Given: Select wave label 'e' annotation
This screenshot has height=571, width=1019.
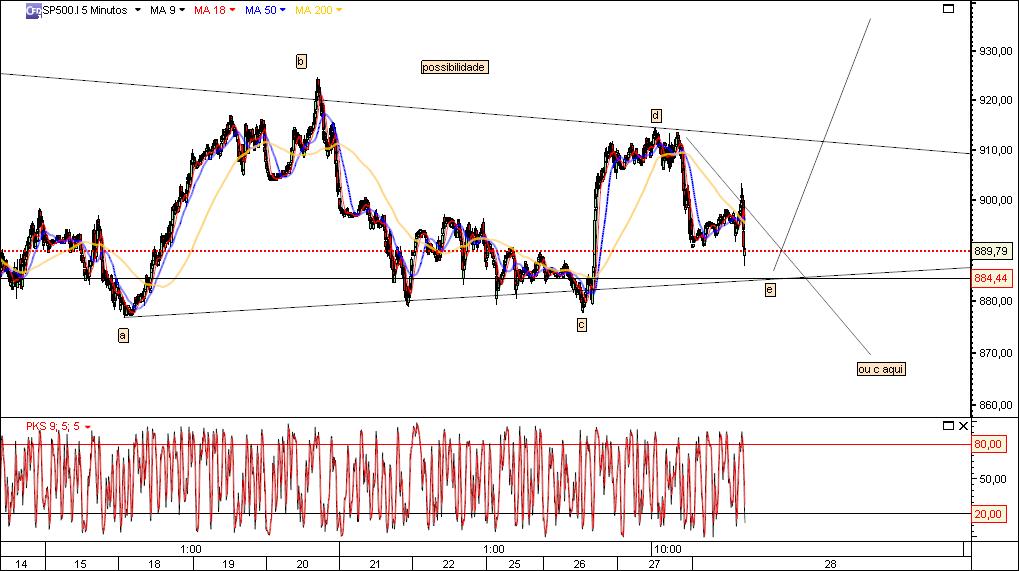Looking at the screenshot, I should coord(769,290).
